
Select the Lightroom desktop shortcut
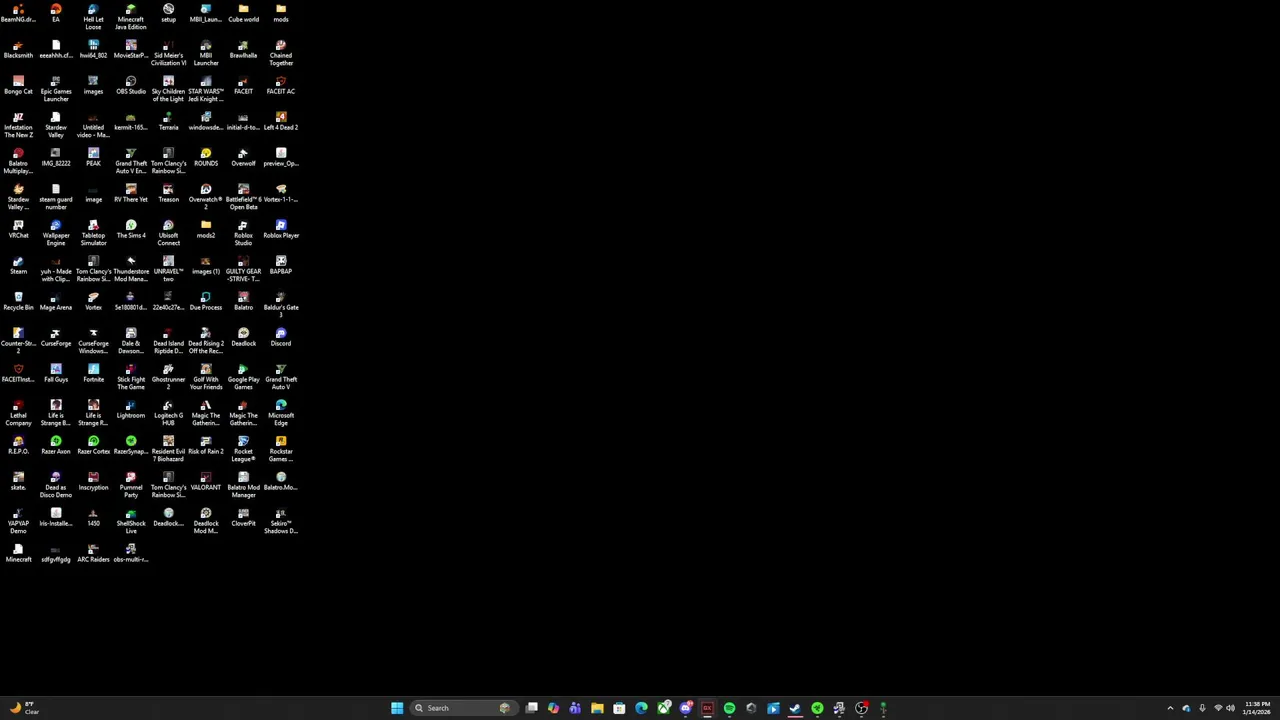131,410
